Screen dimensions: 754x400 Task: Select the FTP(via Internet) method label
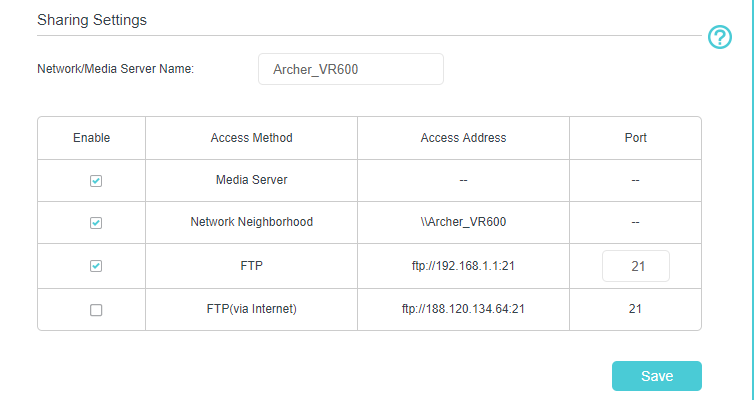[251, 309]
